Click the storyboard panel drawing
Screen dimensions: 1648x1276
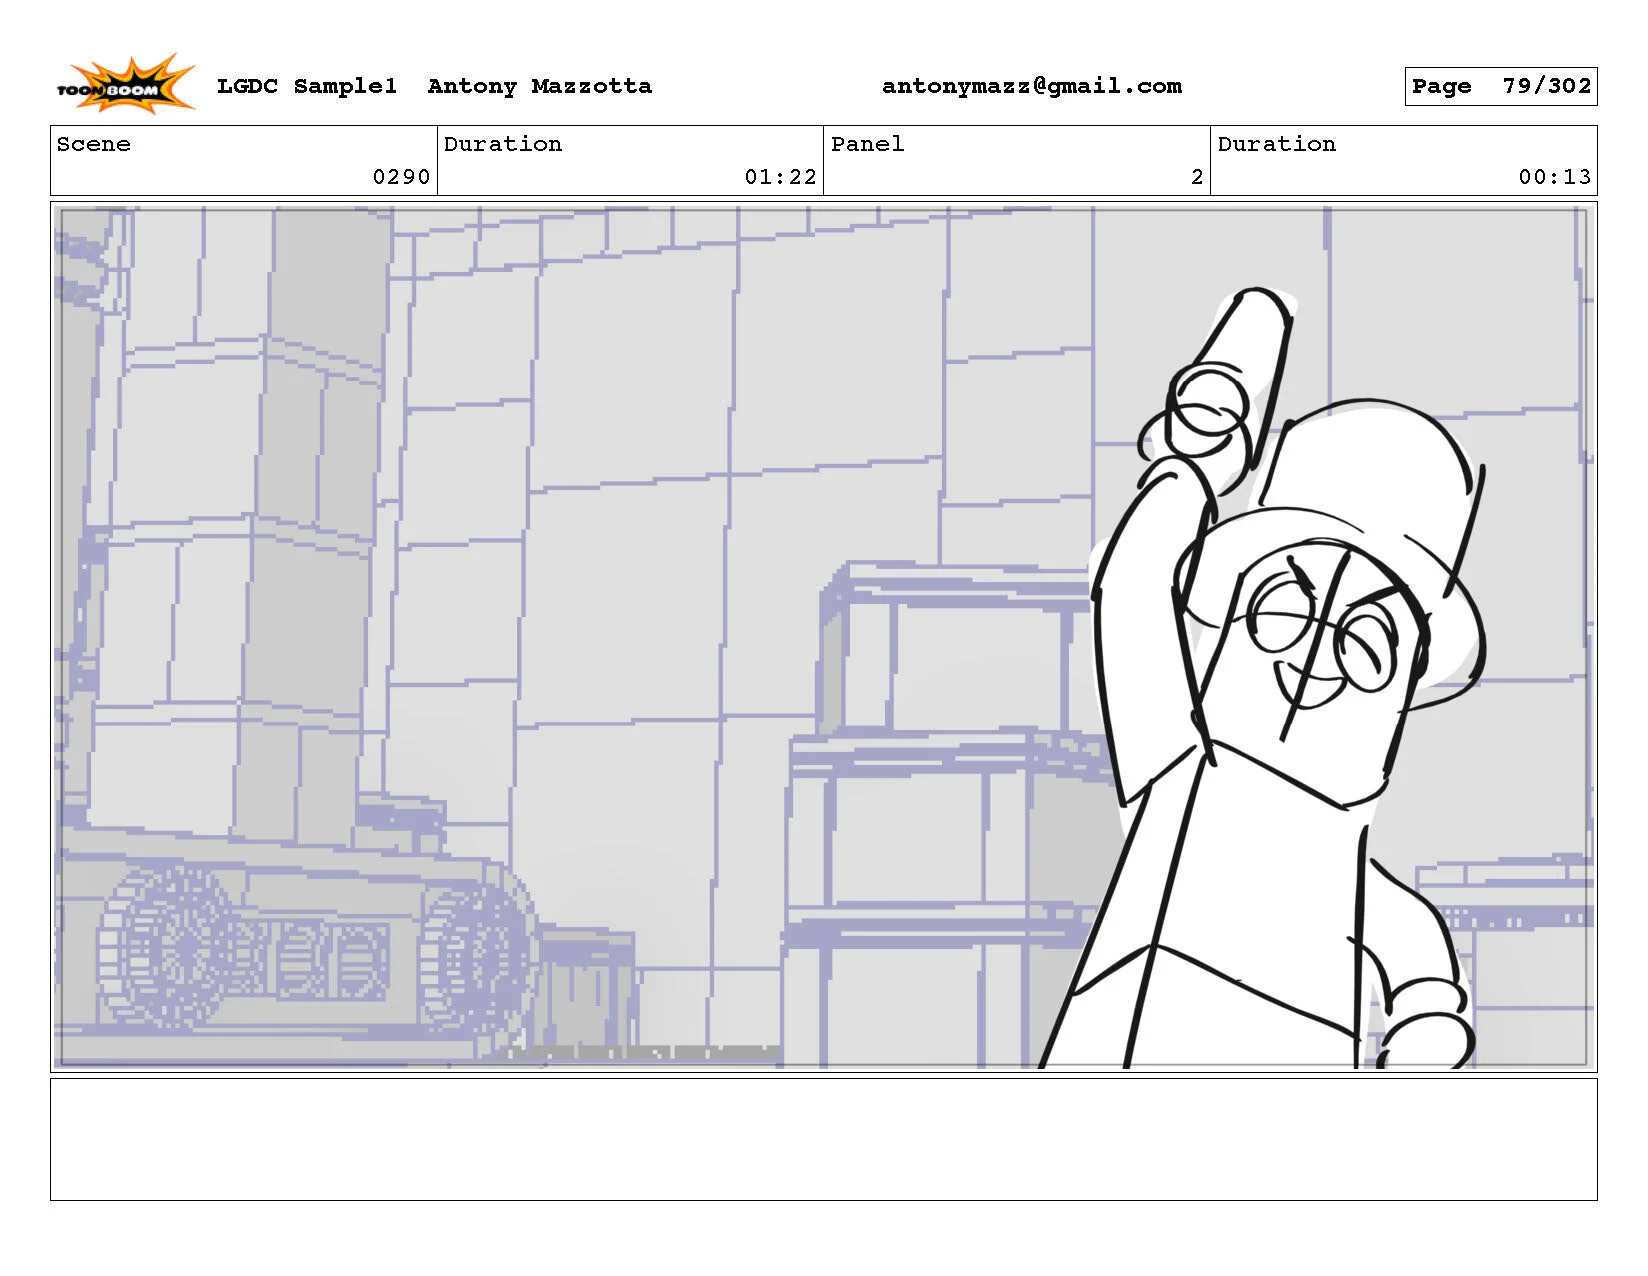[x=824, y=637]
